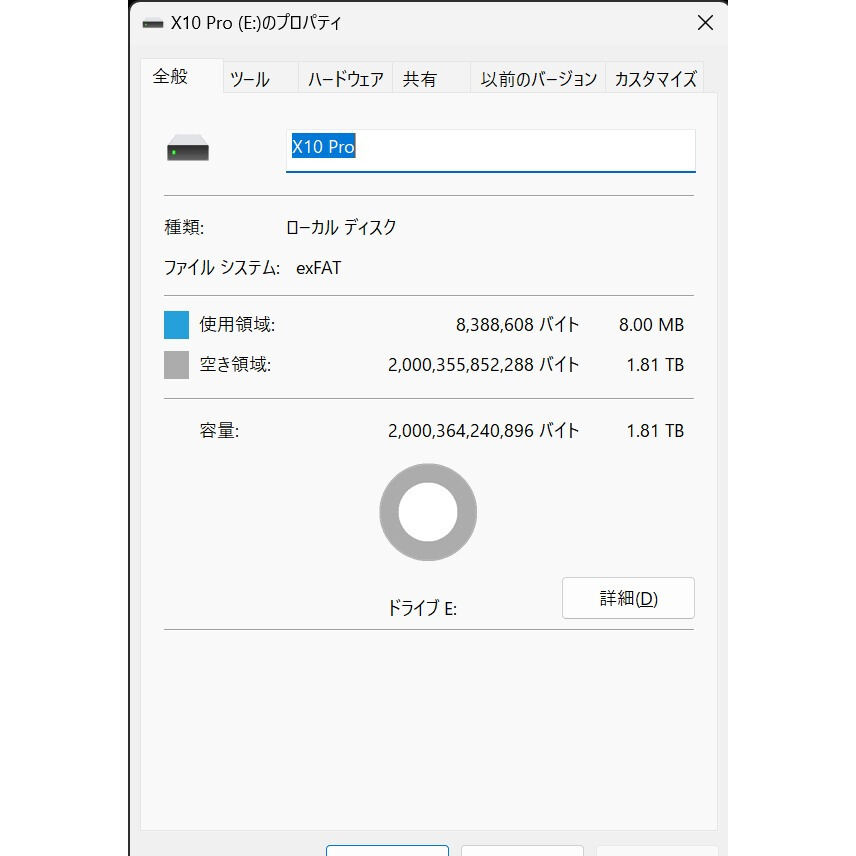
Task: Click the 使用領域 label
Action: pyautogui.click(x=237, y=324)
